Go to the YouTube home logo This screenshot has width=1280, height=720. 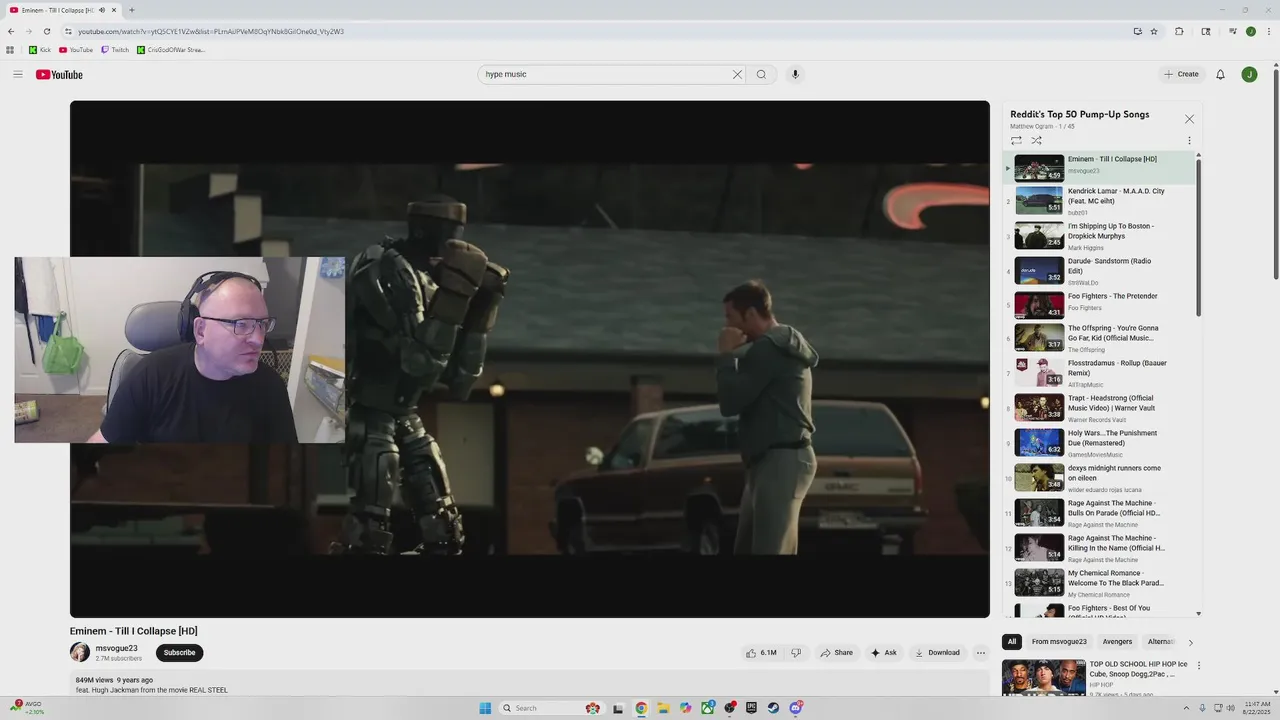[59, 74]
